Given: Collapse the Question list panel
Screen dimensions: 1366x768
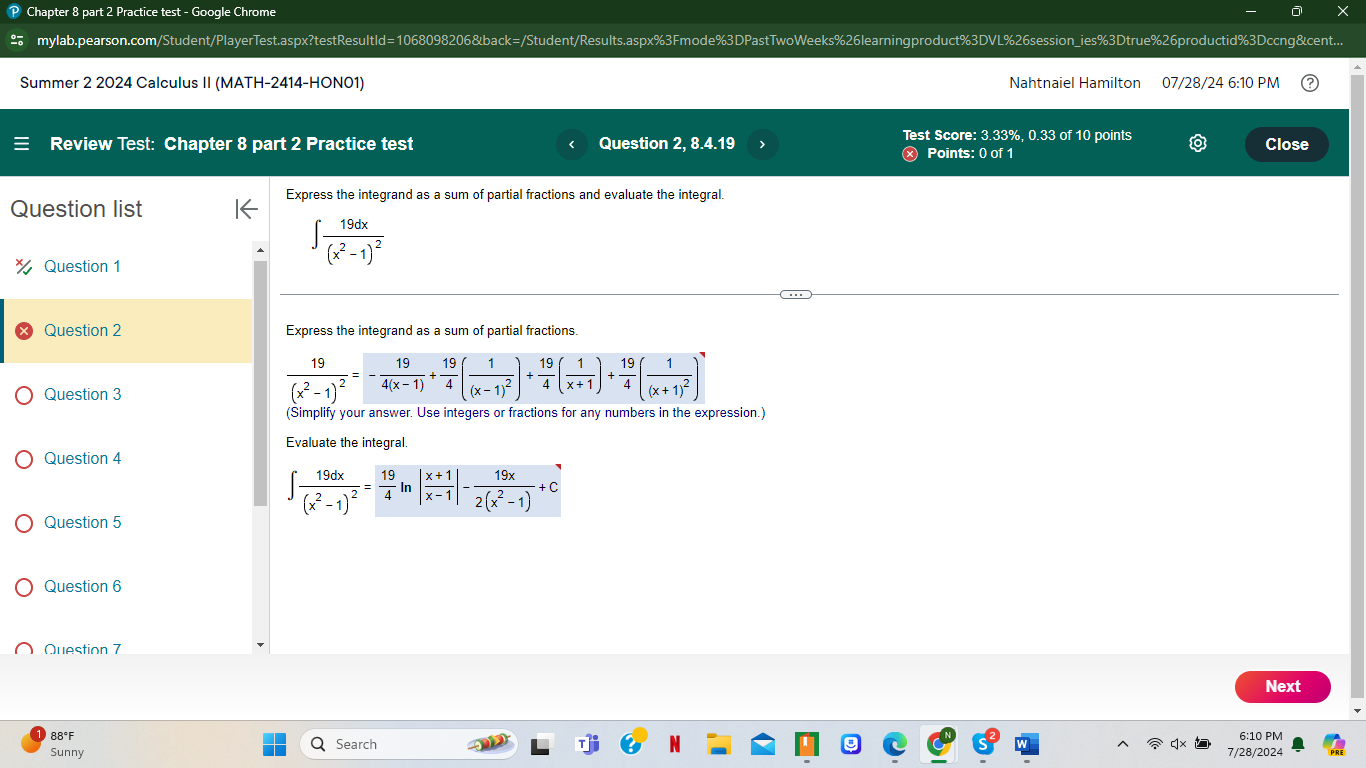Looking at the screenshot, I should [246, 209].
